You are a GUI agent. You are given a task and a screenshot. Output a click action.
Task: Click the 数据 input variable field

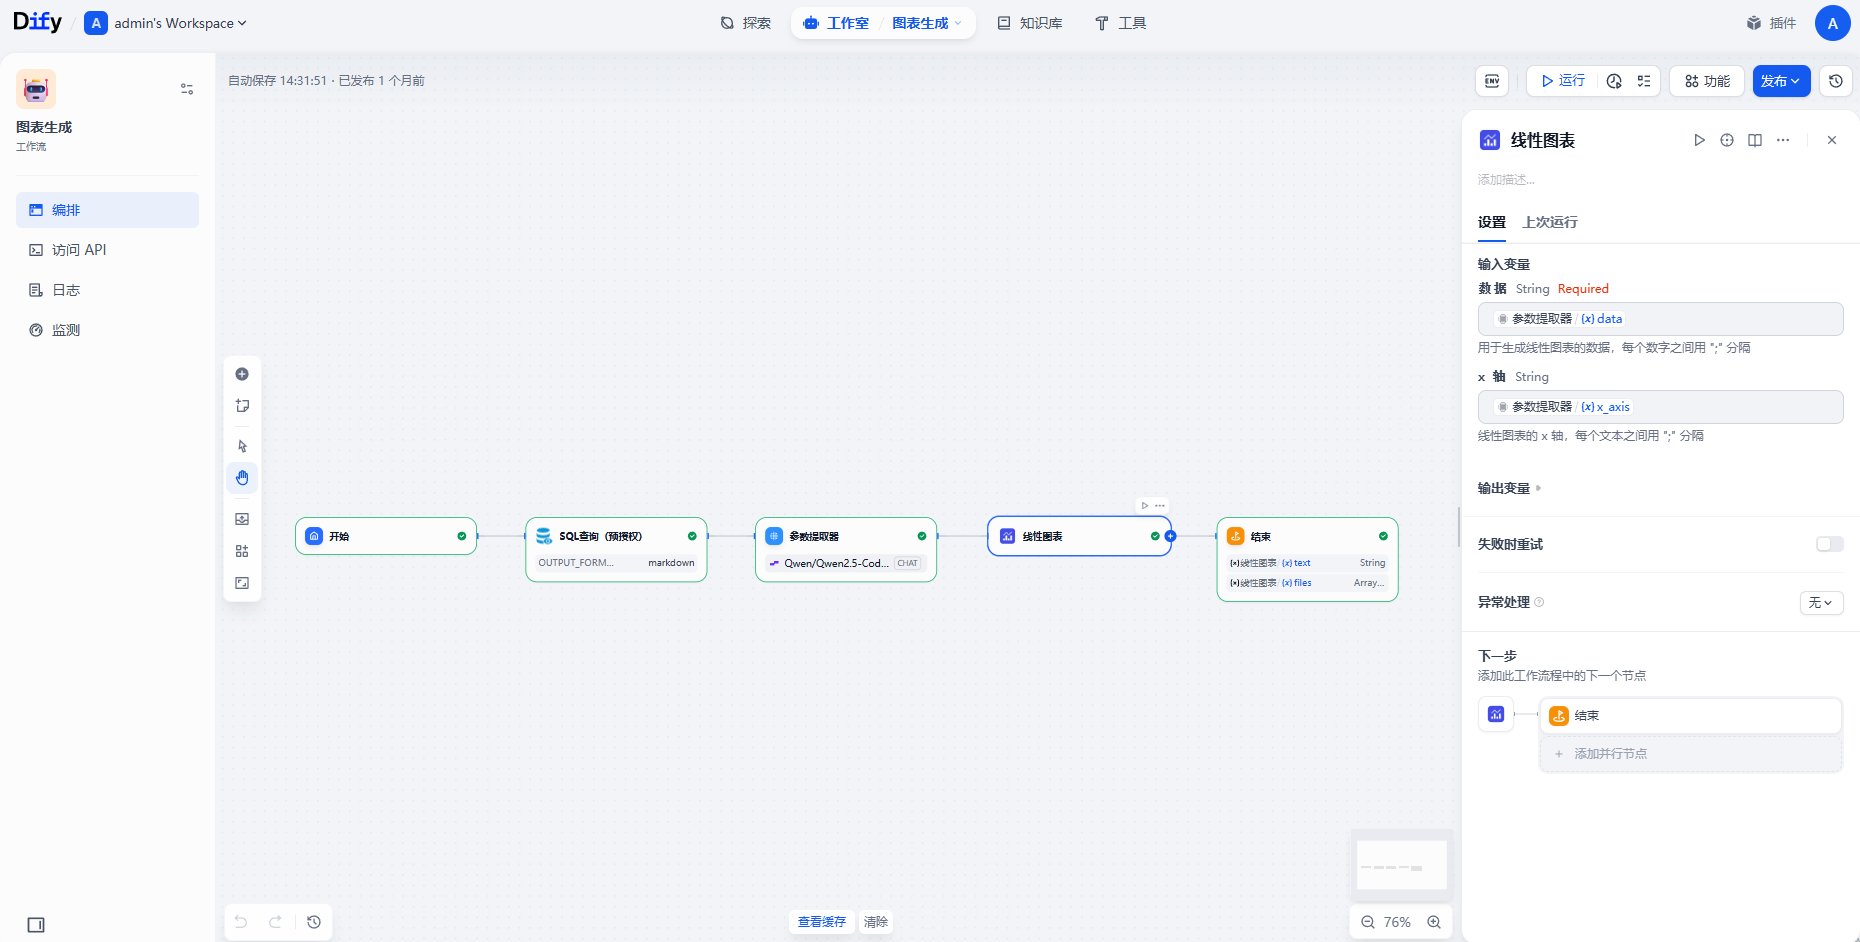pos(1660,319)
